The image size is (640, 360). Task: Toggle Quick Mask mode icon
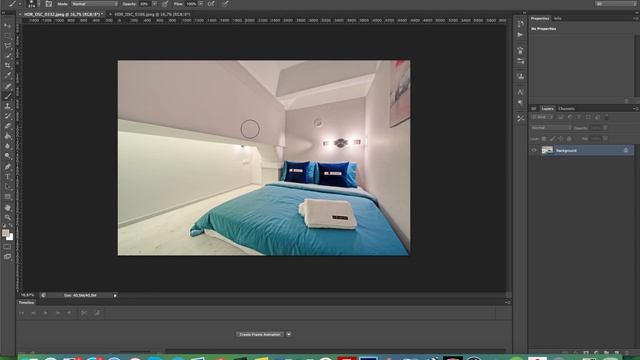pos(7,247)
